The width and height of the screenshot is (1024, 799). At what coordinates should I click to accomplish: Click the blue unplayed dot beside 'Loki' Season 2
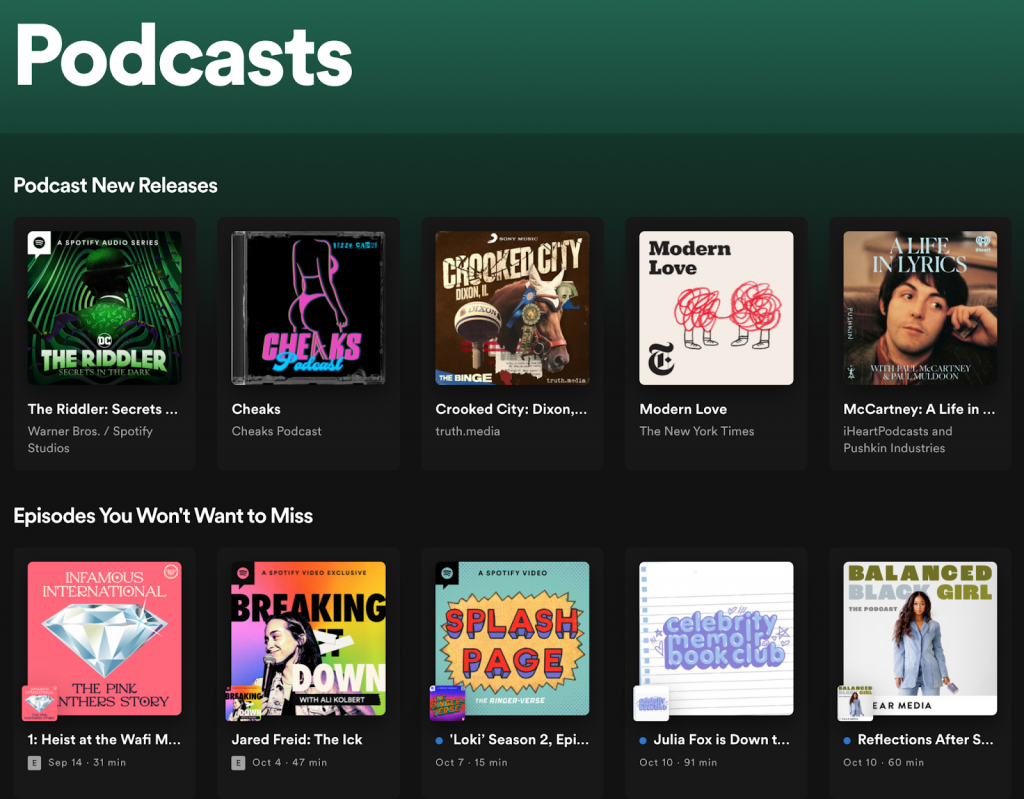pyautogui.click(x=440, y=741)
